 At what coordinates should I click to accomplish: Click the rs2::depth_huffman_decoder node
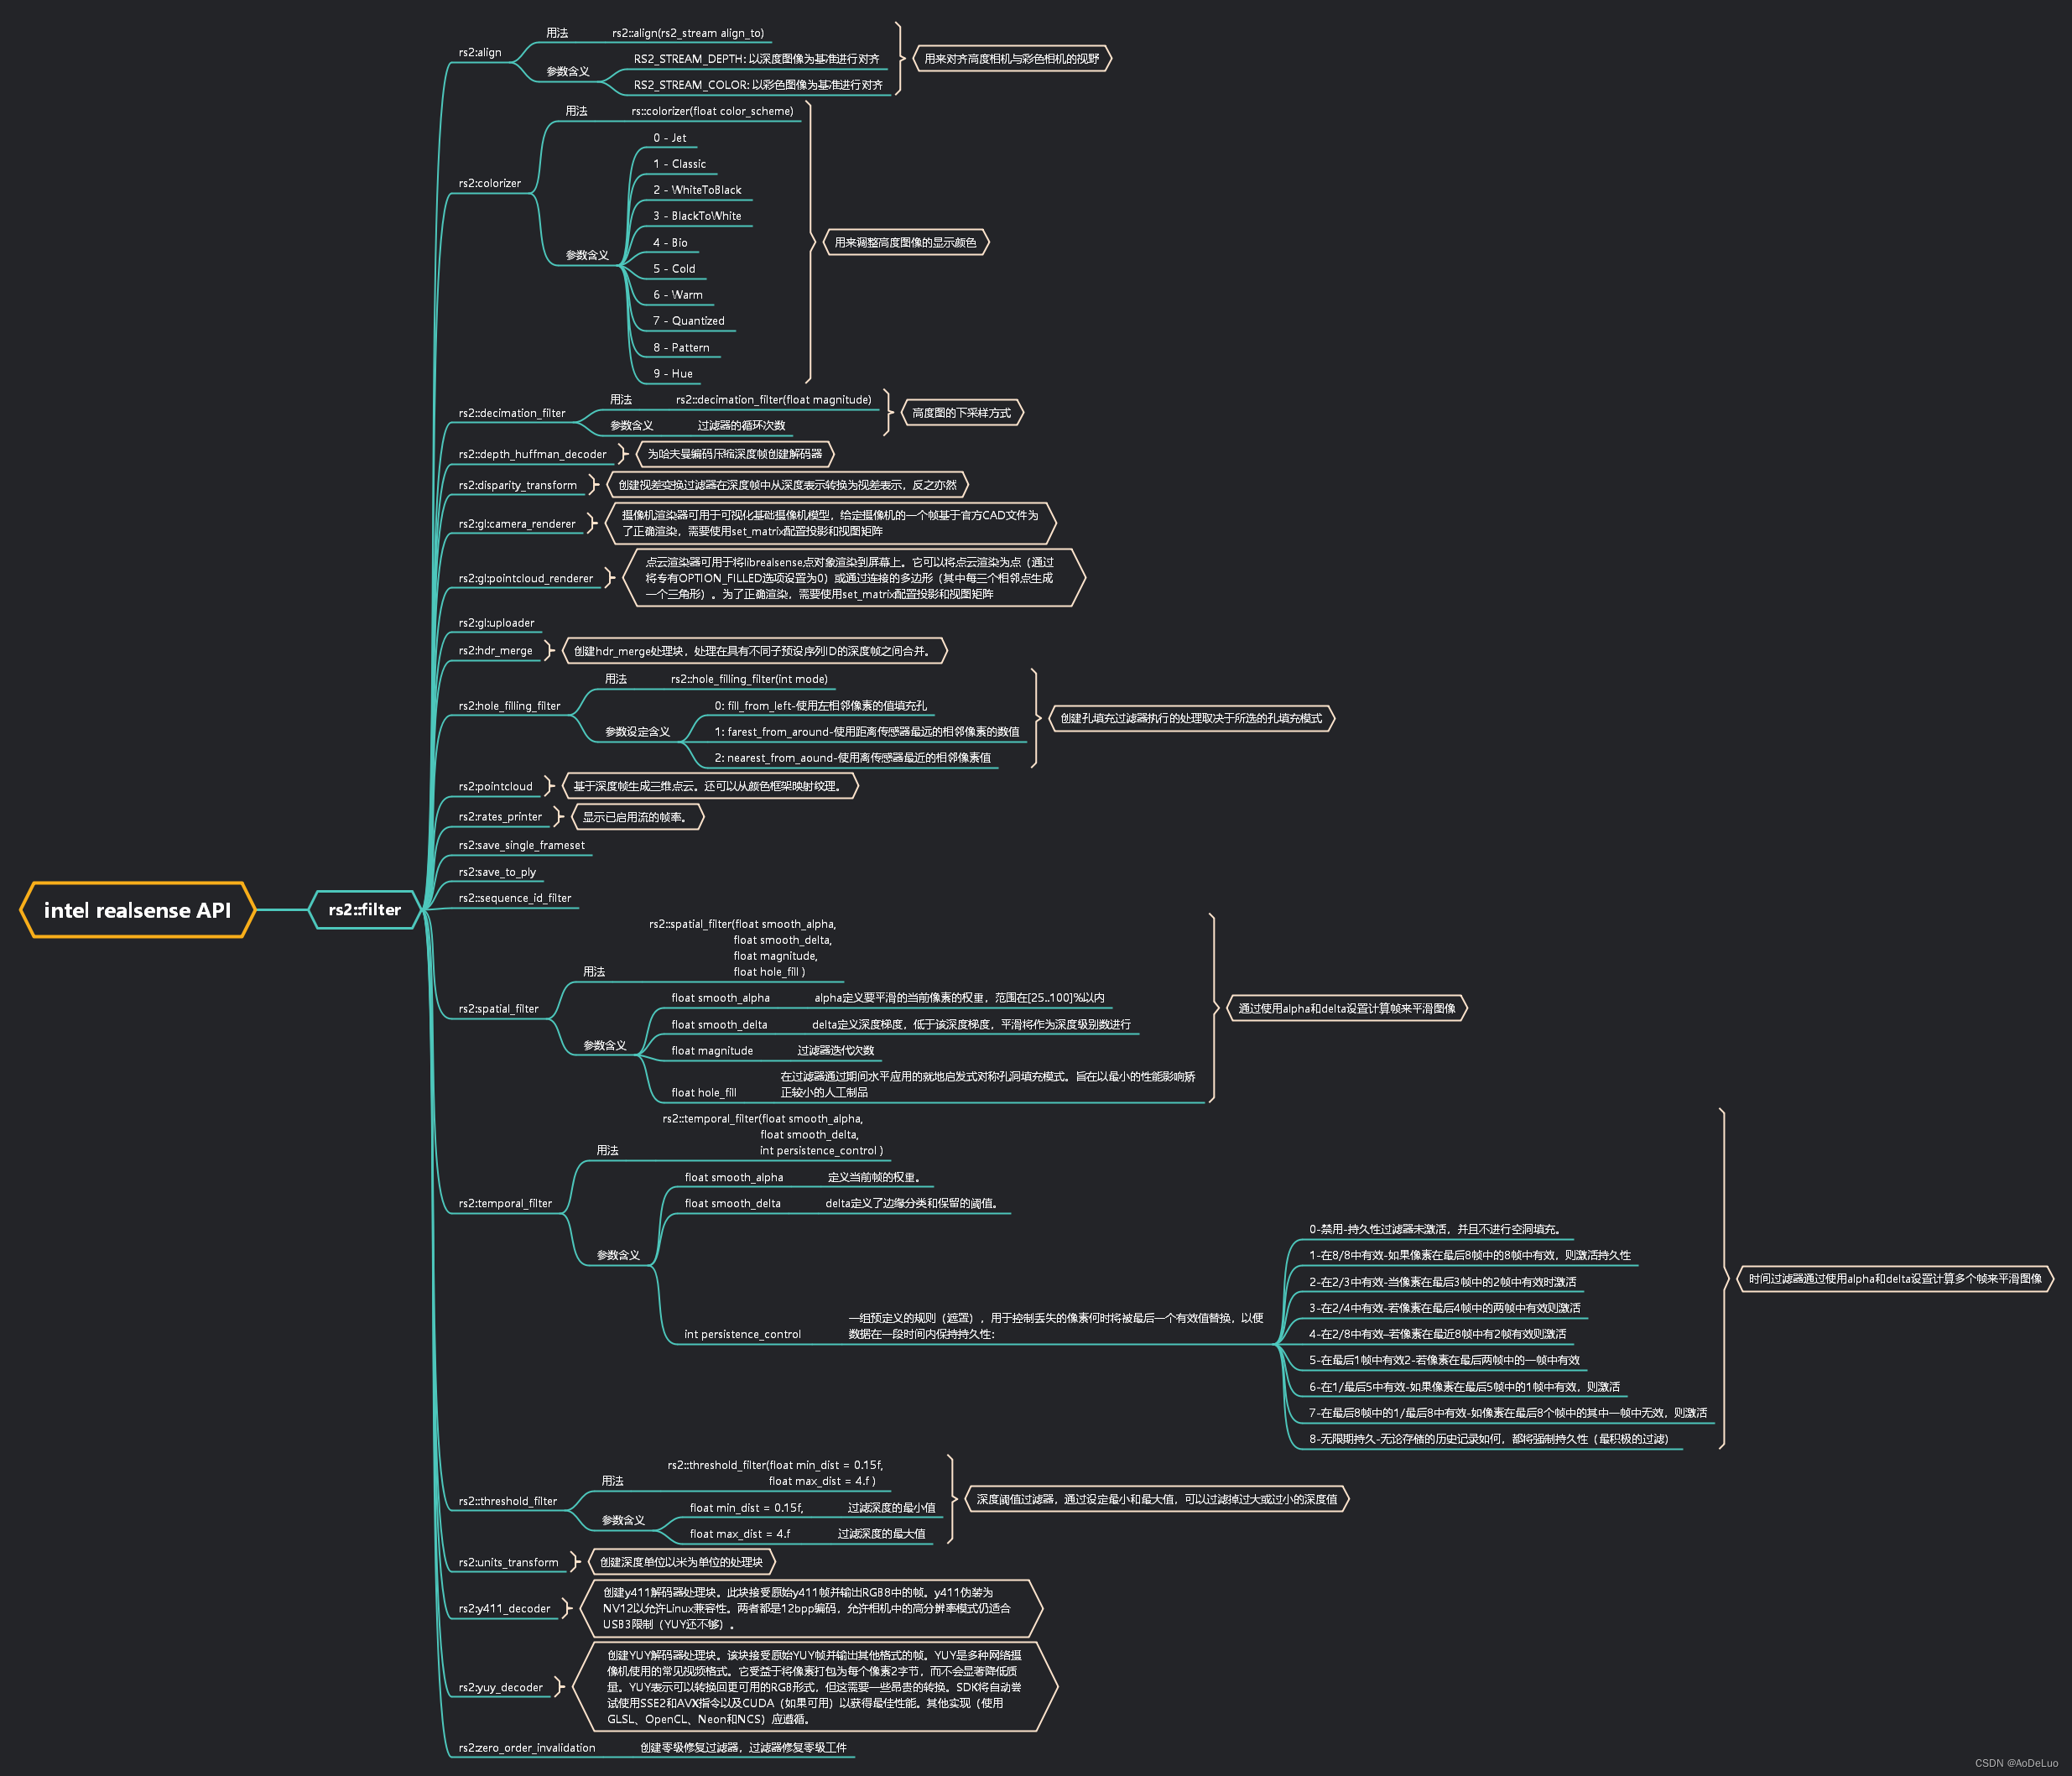(533, 454)
